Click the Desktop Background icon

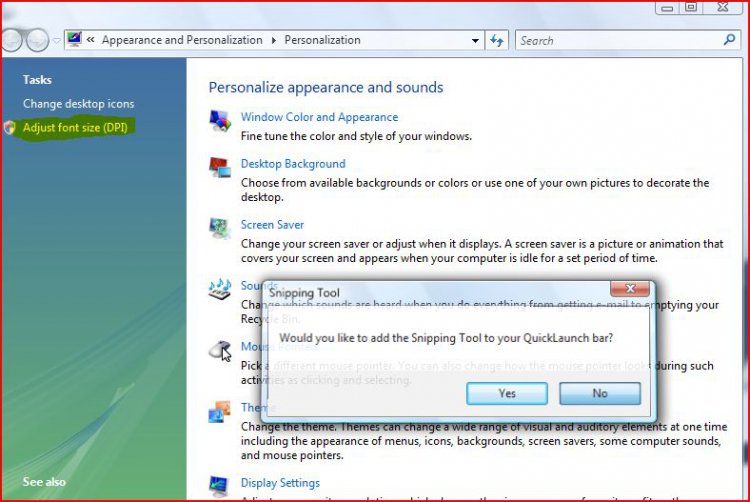220,167
